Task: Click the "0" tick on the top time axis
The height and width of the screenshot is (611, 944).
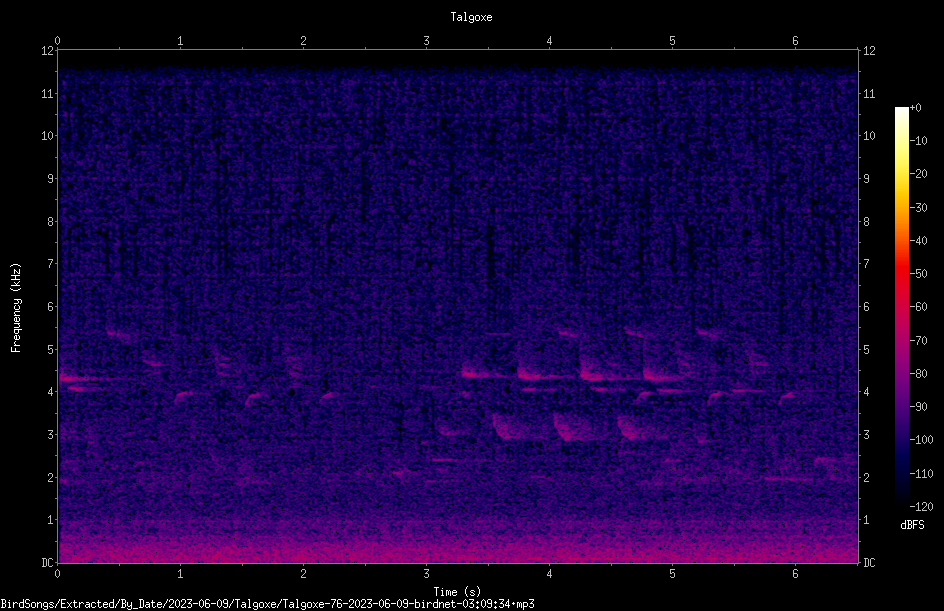Action: click(x=57, y=41)
